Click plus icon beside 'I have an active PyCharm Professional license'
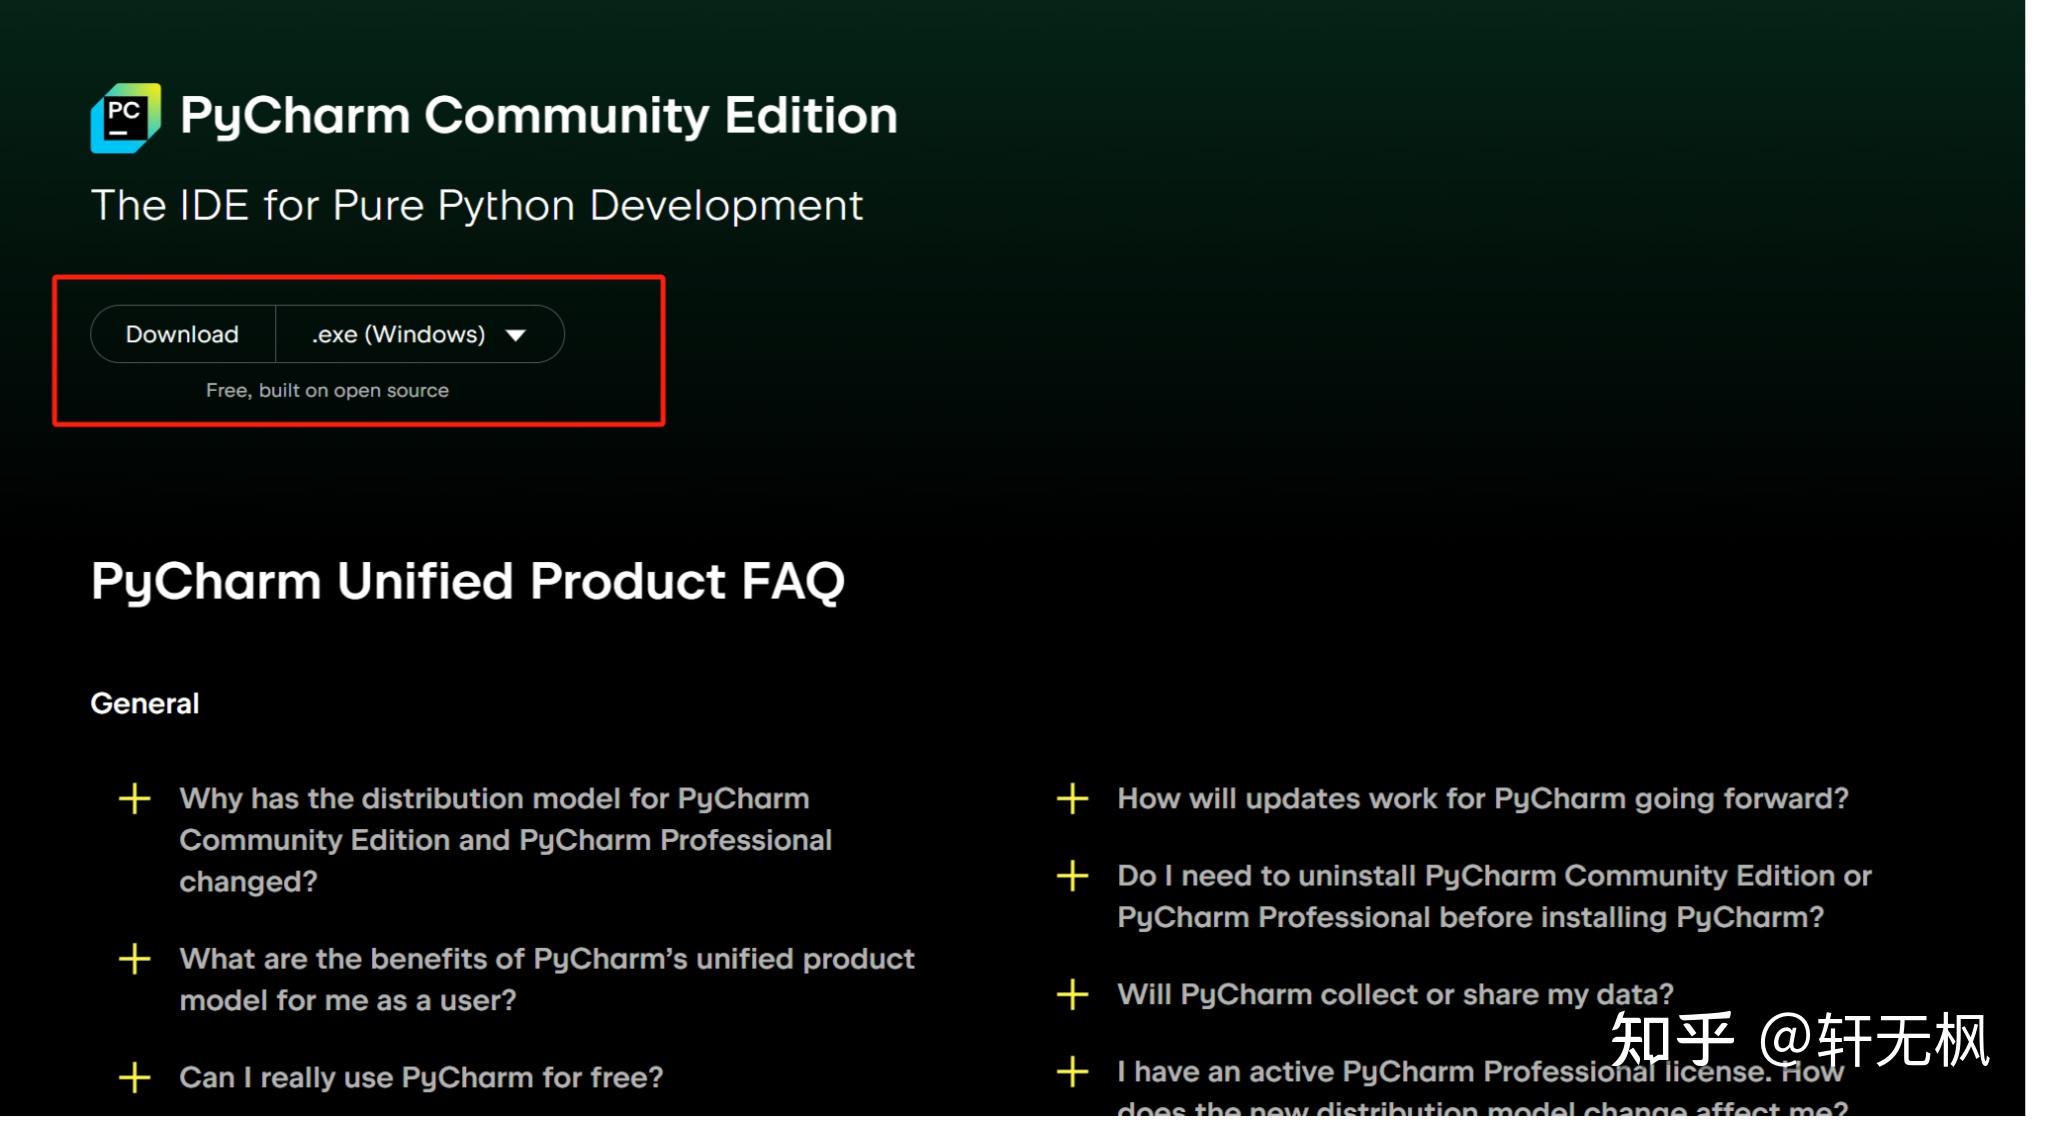Screen dimensions: 2047x1125 [x=1072, y=1072]
